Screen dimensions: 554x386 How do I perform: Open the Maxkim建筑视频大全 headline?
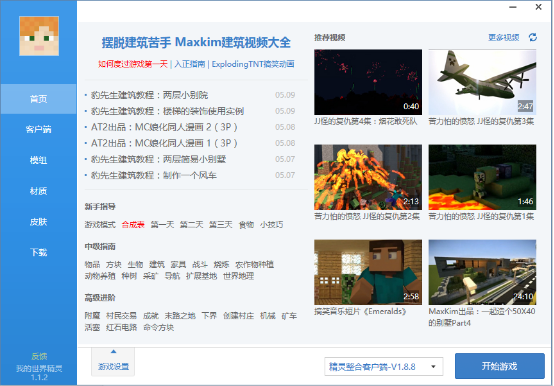click(196, 42)
